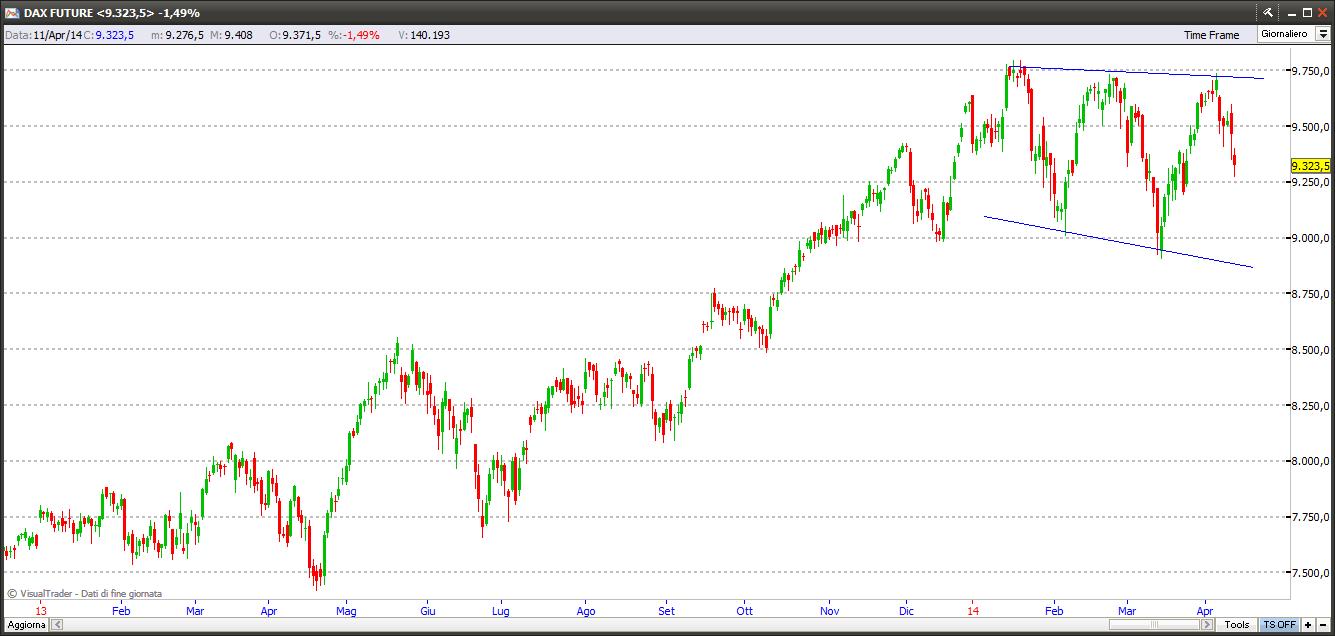1335x636 pixels.
Task: Click the 8.500,0 price axis label
Action: tap(1311, 350)
